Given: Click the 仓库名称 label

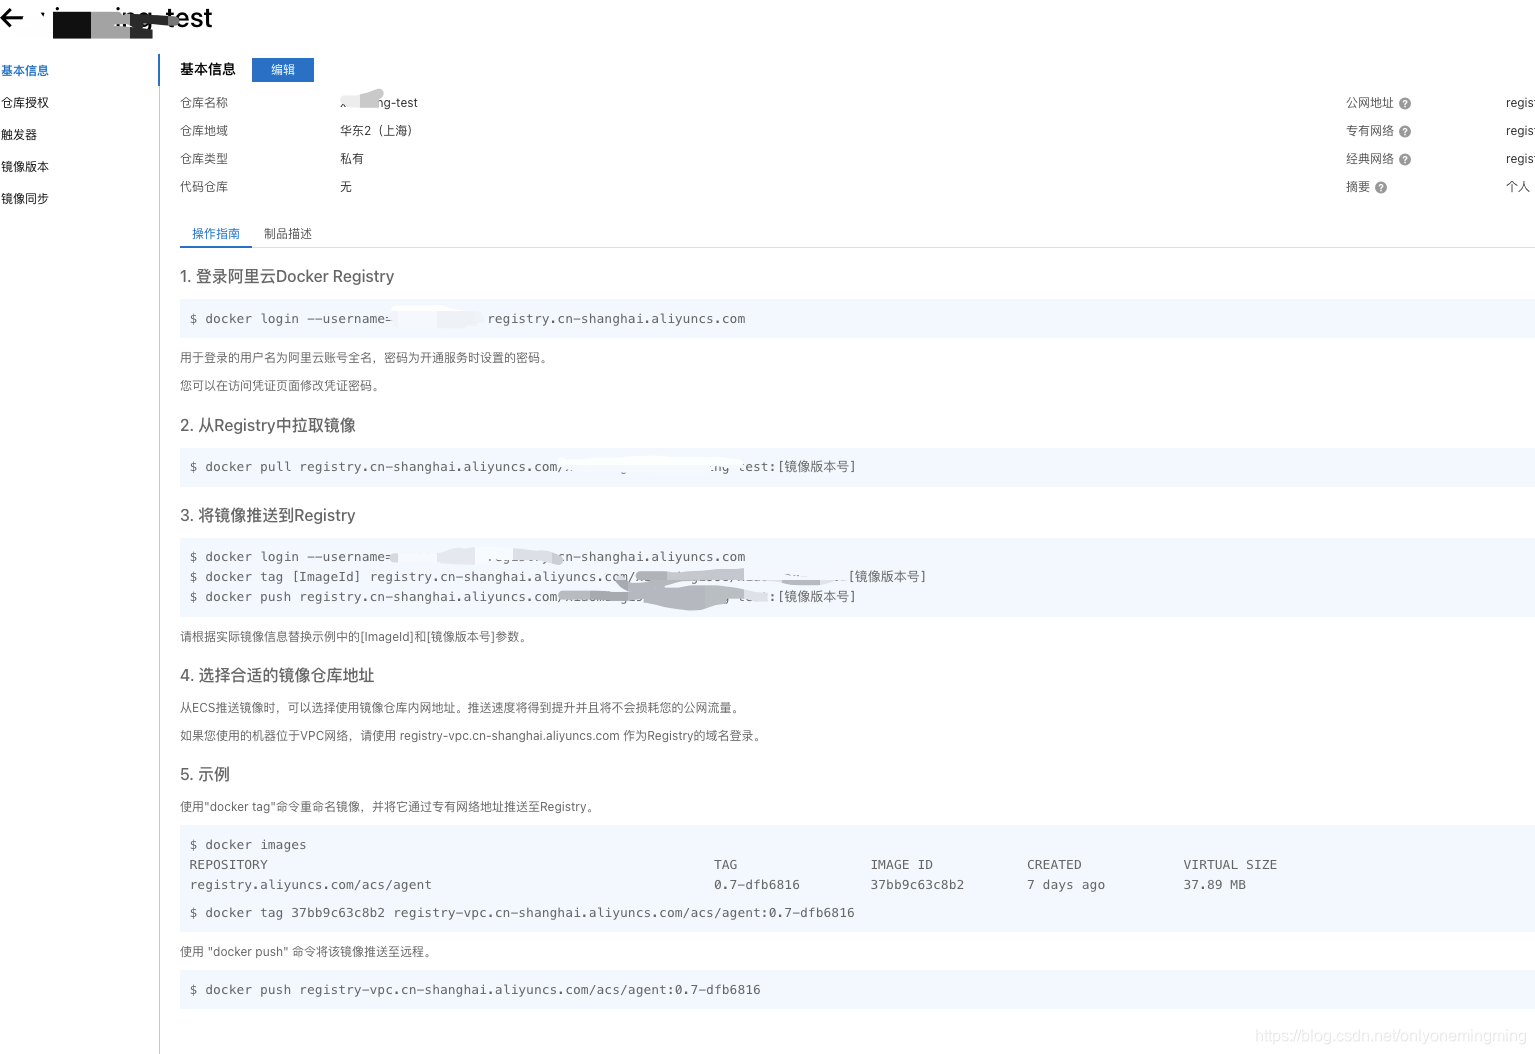Looking at the screenshot, I should click(204, 103).
